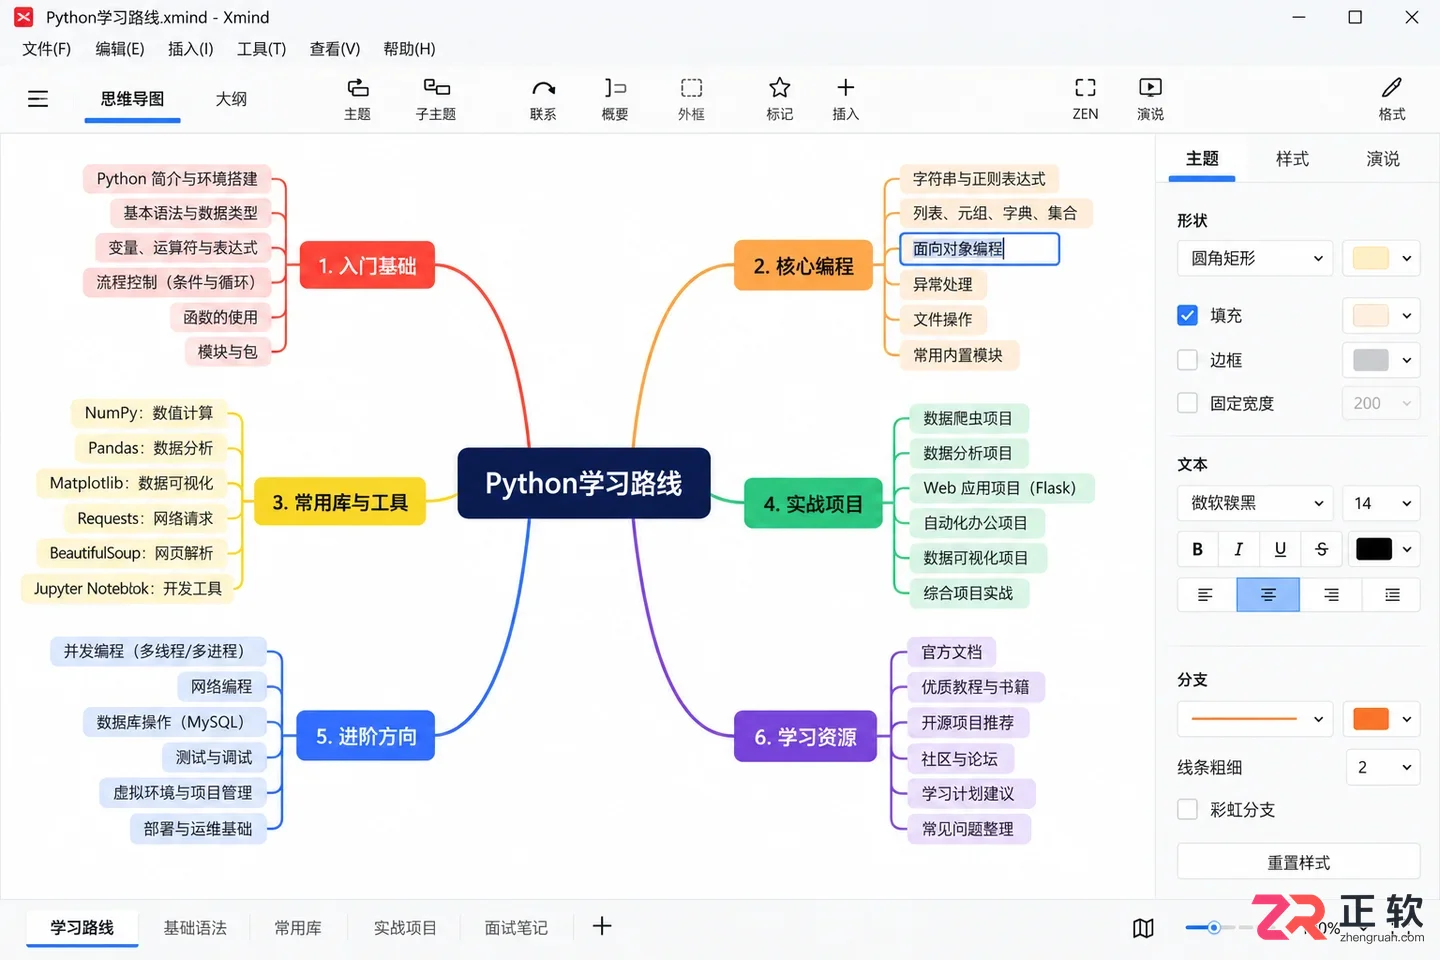Viewport: 1440px width, 960px height.
Task: Click the Xmind app logo in title bar
Action: (23, 17)
